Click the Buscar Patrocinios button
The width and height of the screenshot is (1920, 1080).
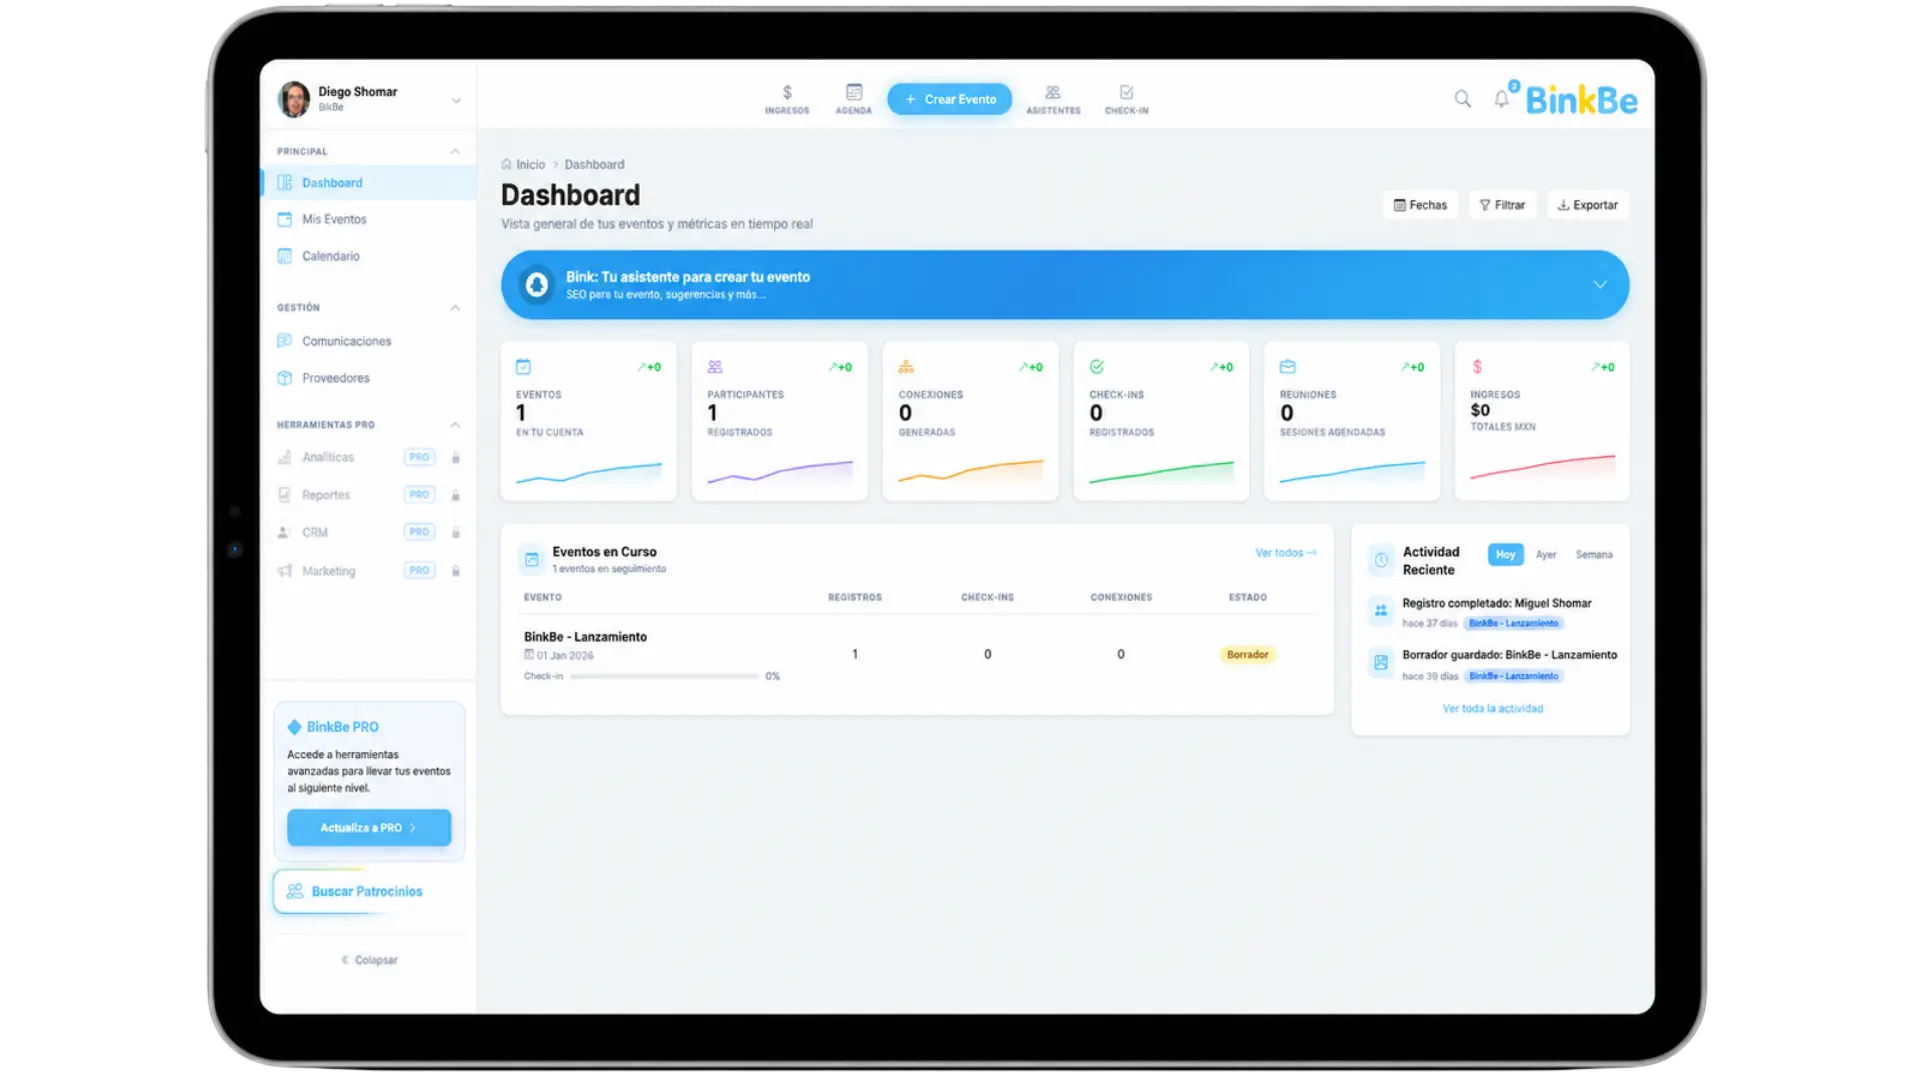(x=369, y=891)
